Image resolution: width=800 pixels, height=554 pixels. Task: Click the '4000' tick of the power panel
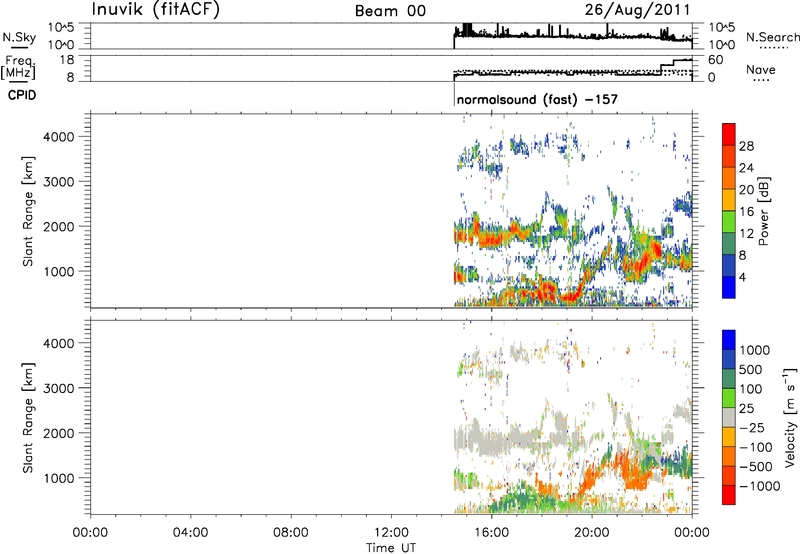tap(59, 137)
